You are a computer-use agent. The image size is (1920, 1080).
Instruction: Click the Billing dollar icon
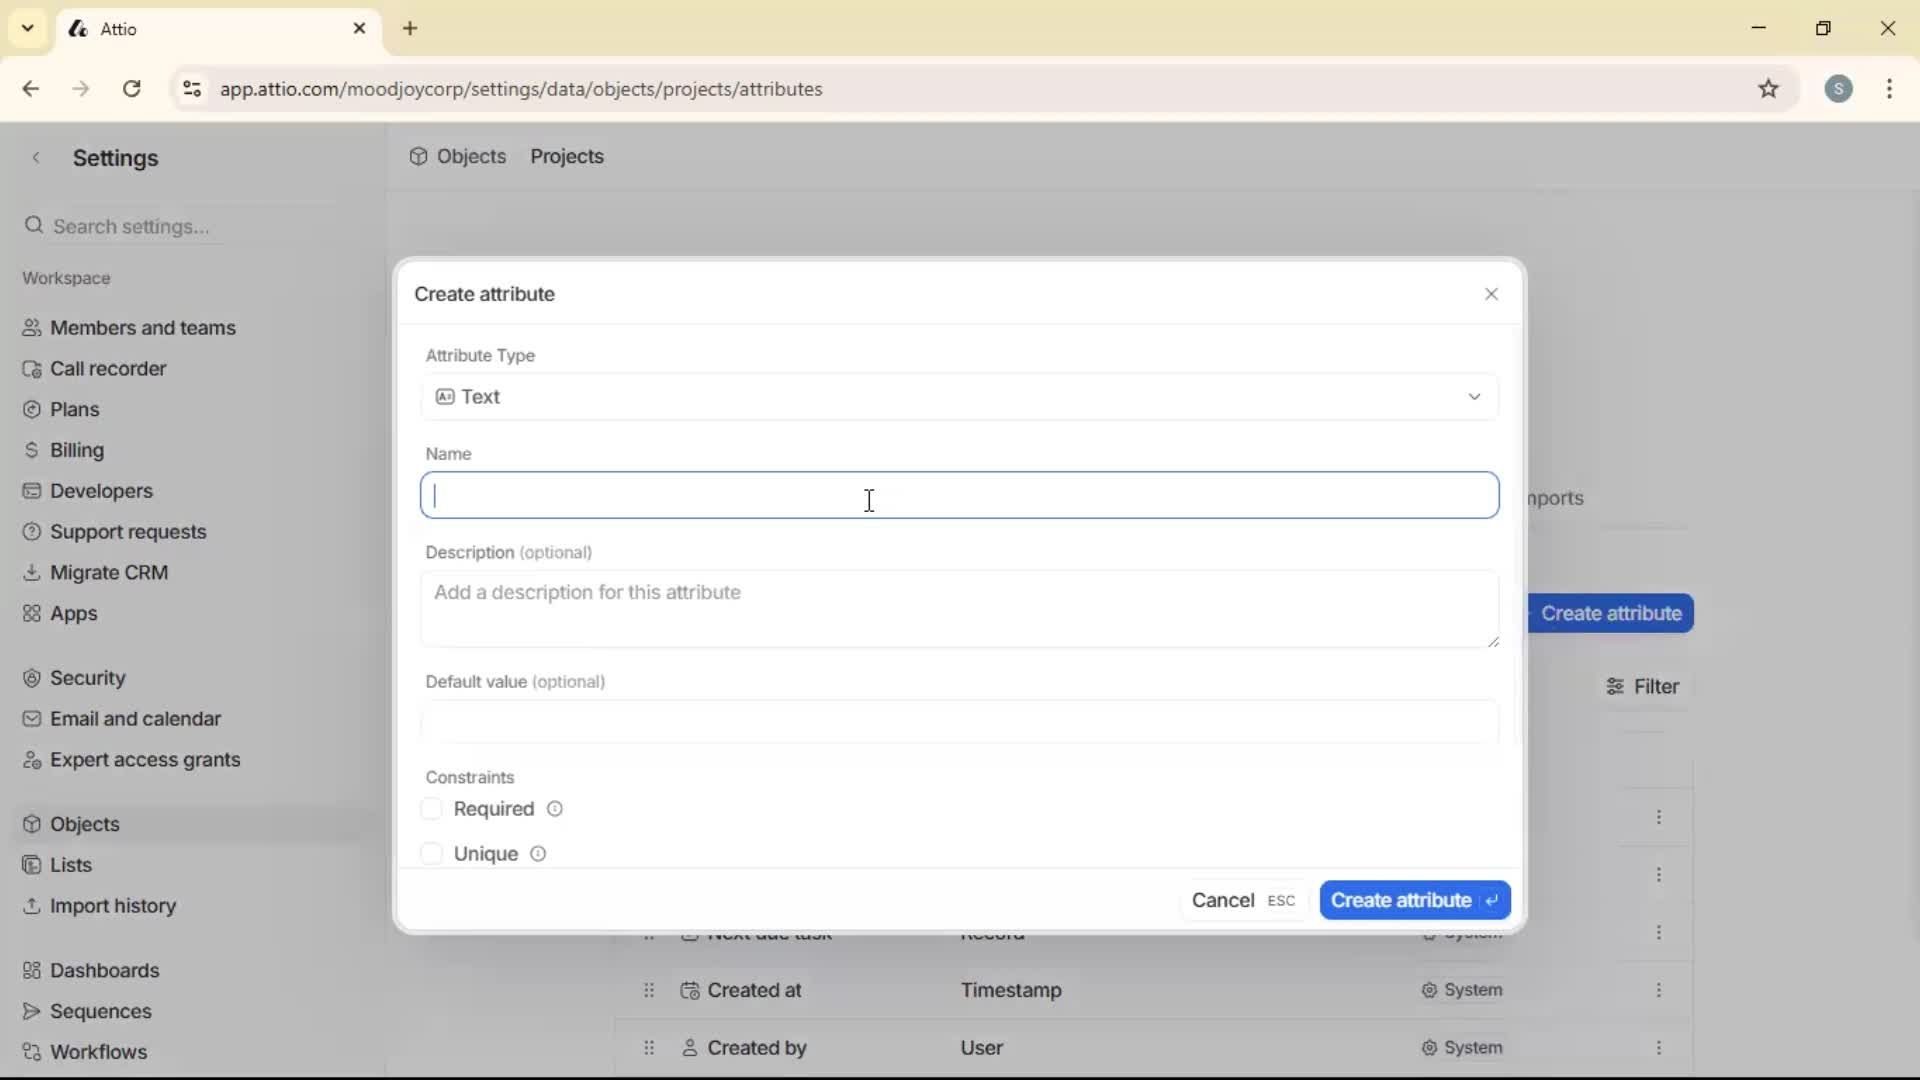click(32, 449)
